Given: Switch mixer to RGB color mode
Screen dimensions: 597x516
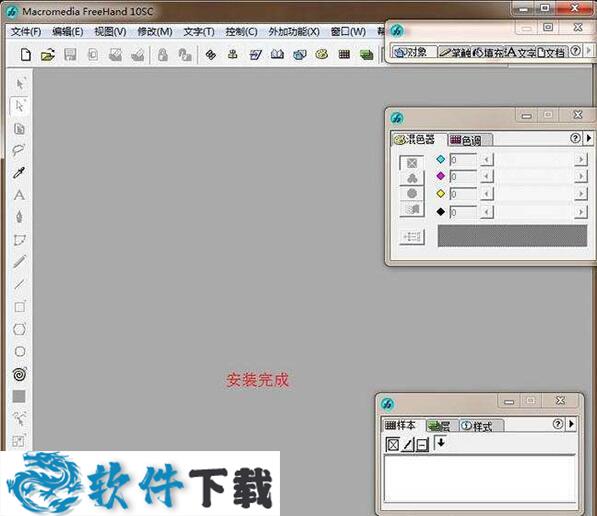Looking at the screenshot, I should pos(412,178).
